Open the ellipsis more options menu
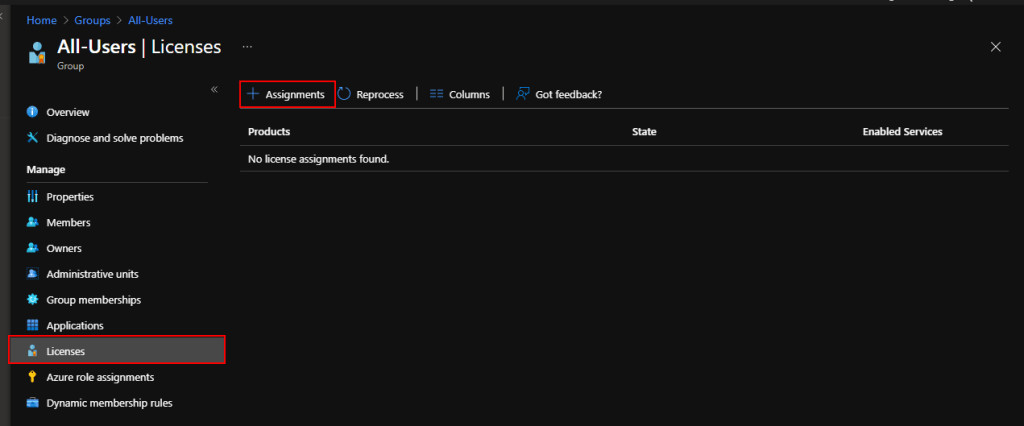The image size is (1024, 426). (248, 46)
